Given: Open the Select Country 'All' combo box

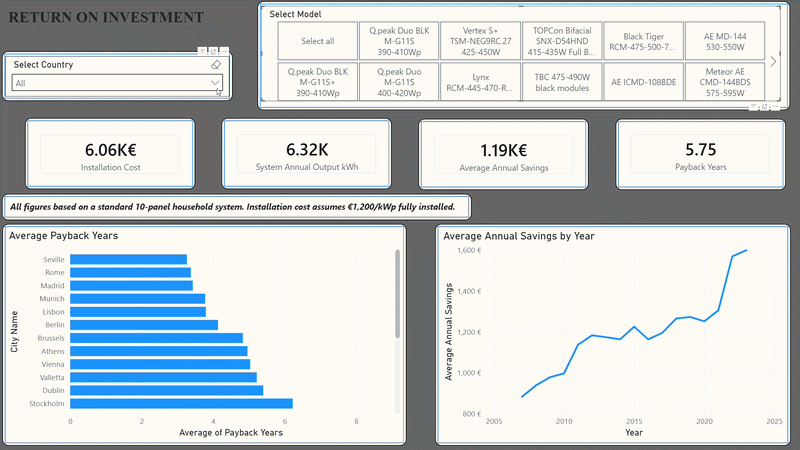Looking at the screenshot, I should pos(117,83).
